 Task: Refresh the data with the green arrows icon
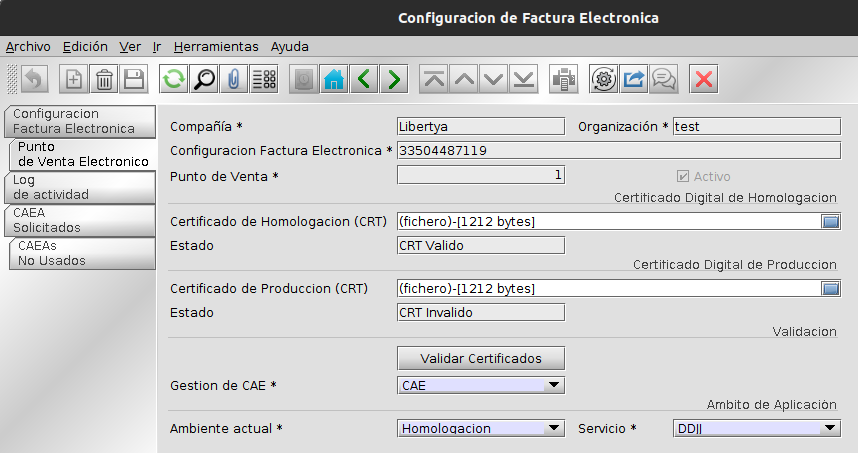tap(174, 79)
